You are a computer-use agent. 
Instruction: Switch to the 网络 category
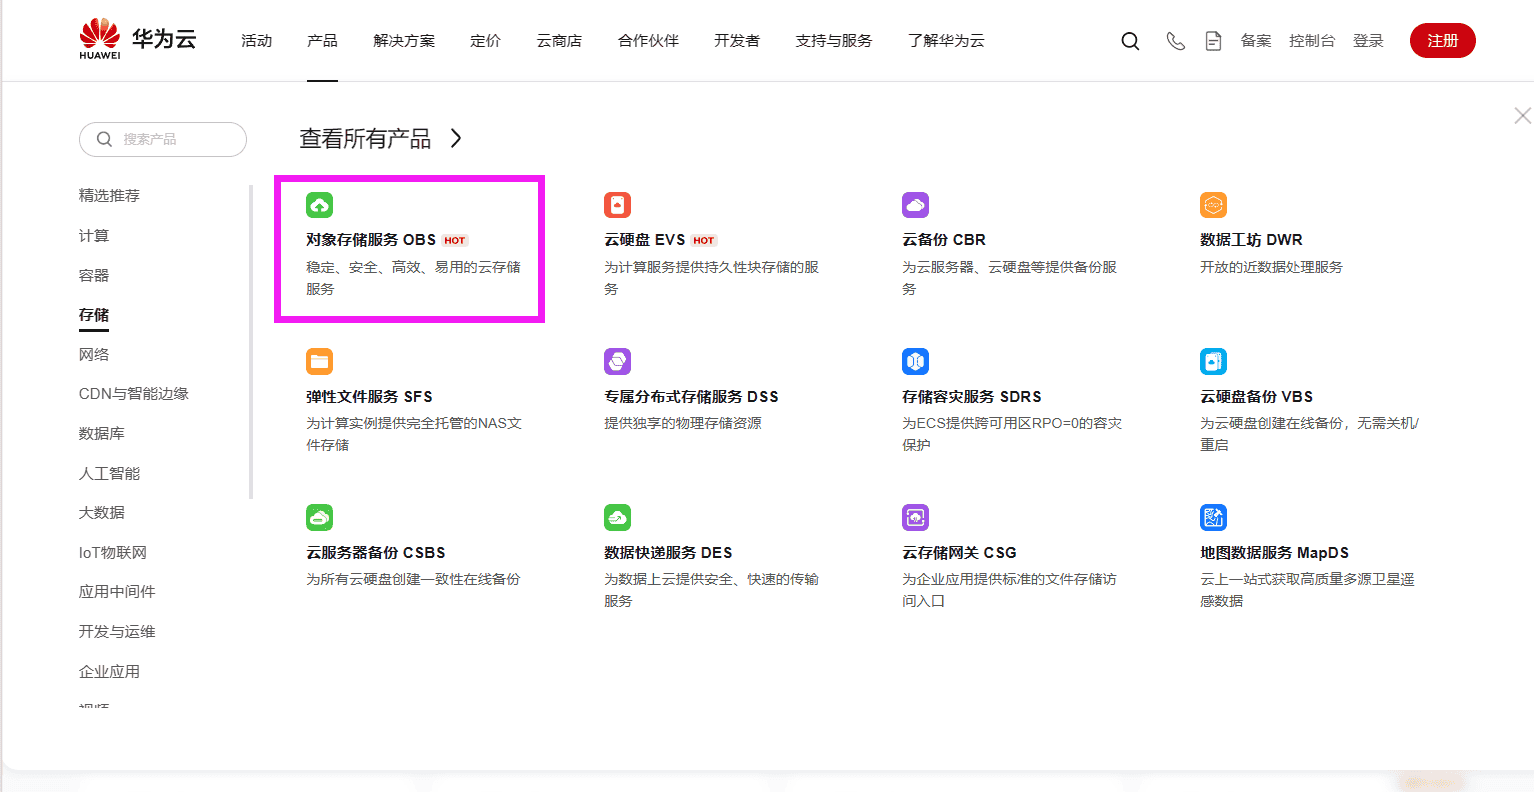(x=93, y=354)
